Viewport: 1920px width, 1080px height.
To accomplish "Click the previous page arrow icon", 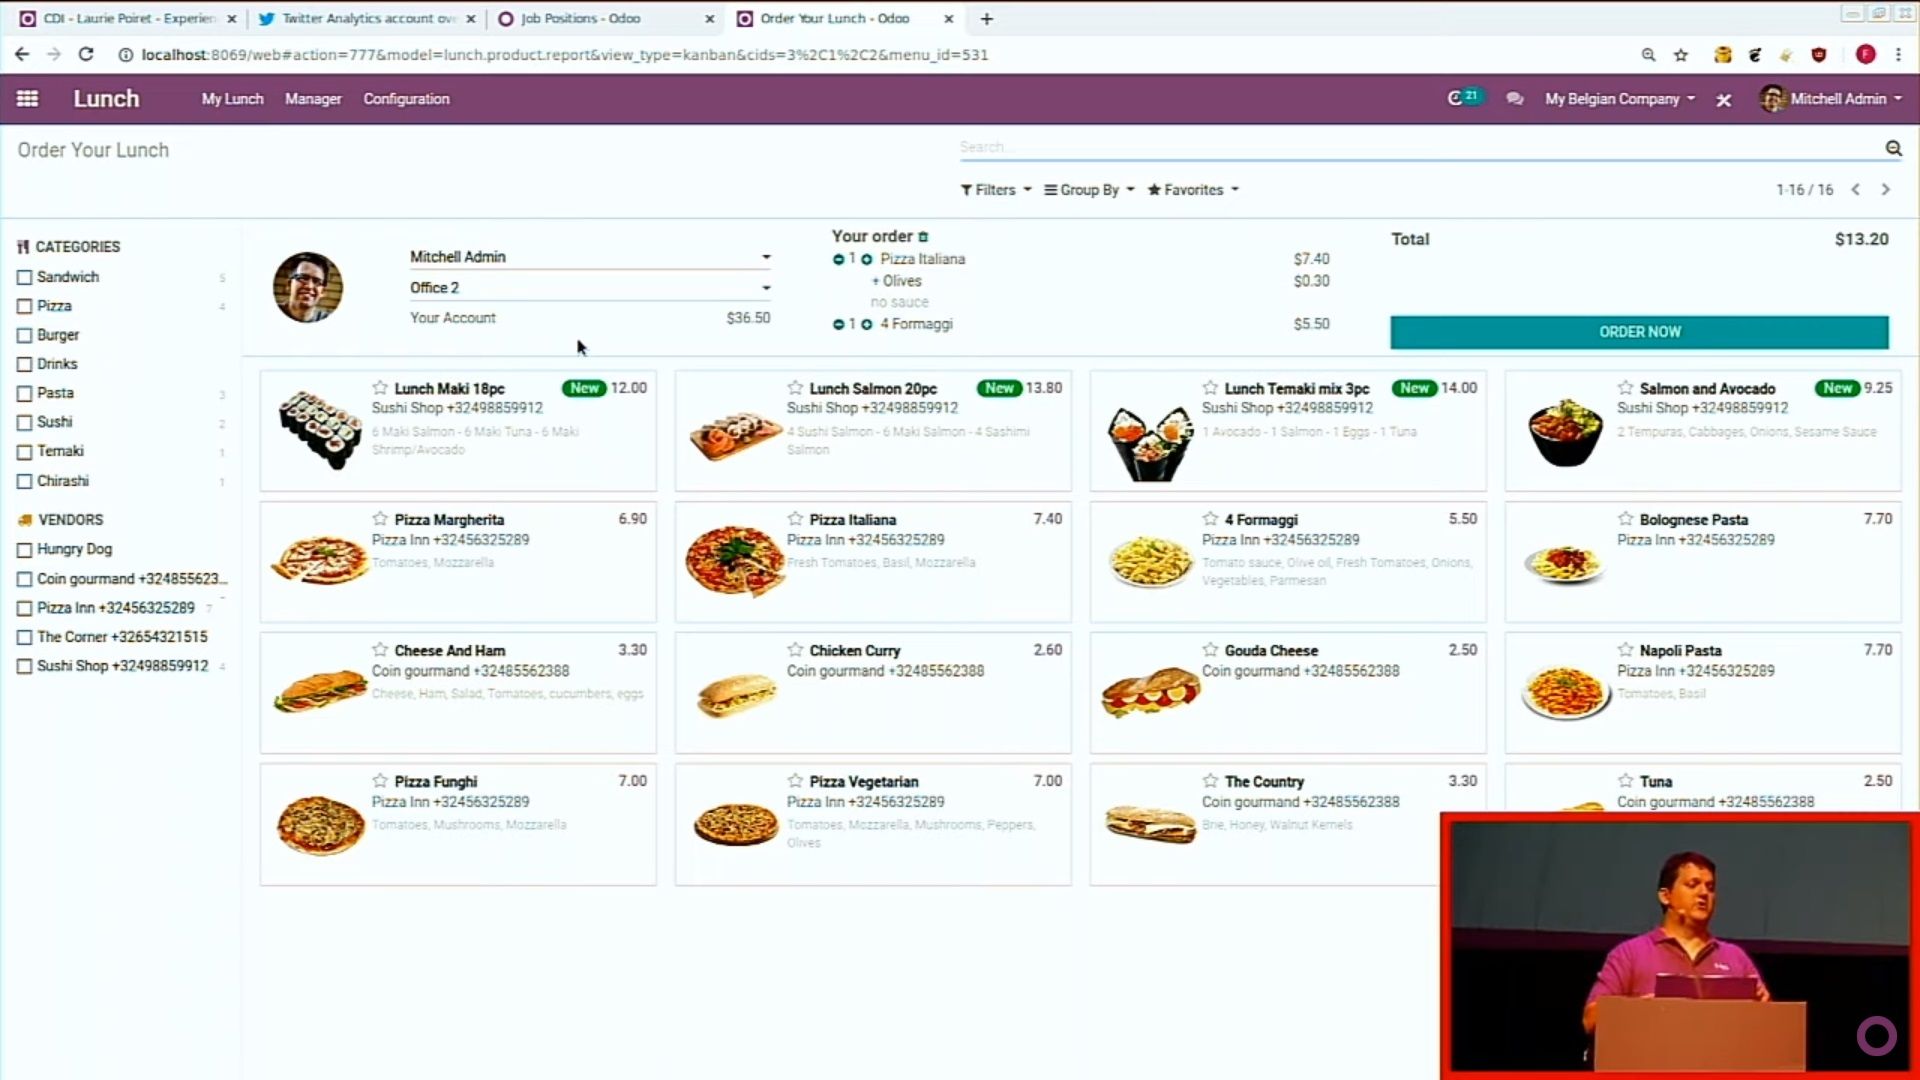I will point(1857,190).
